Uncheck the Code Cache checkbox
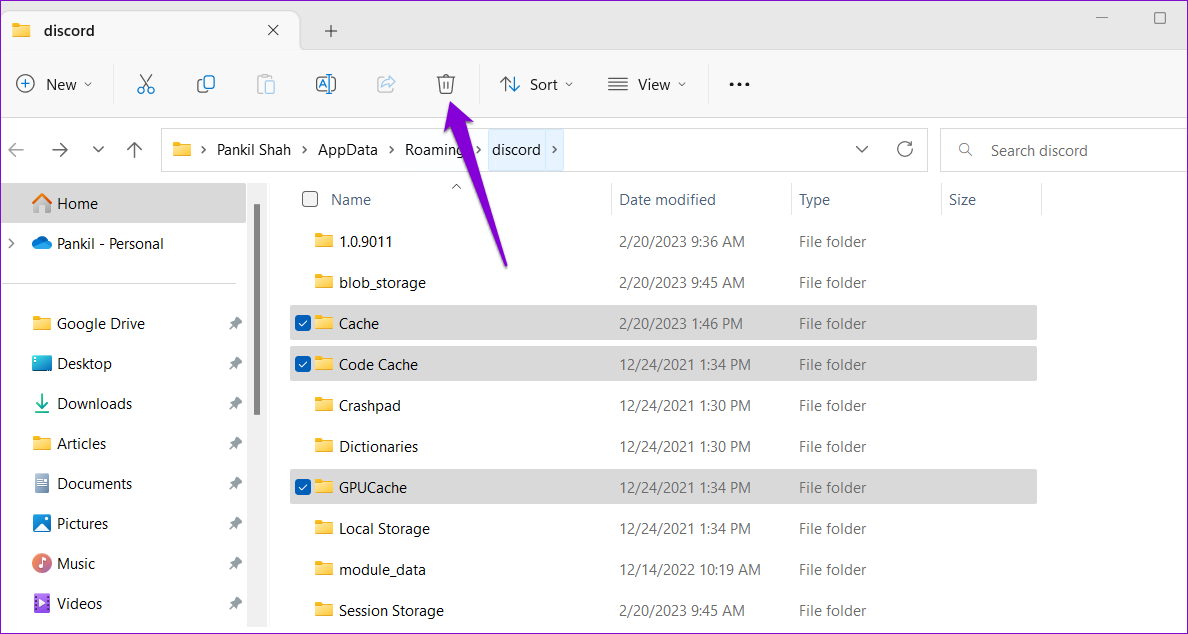Viewport: 1188px width, 634px height. [303, 364]
